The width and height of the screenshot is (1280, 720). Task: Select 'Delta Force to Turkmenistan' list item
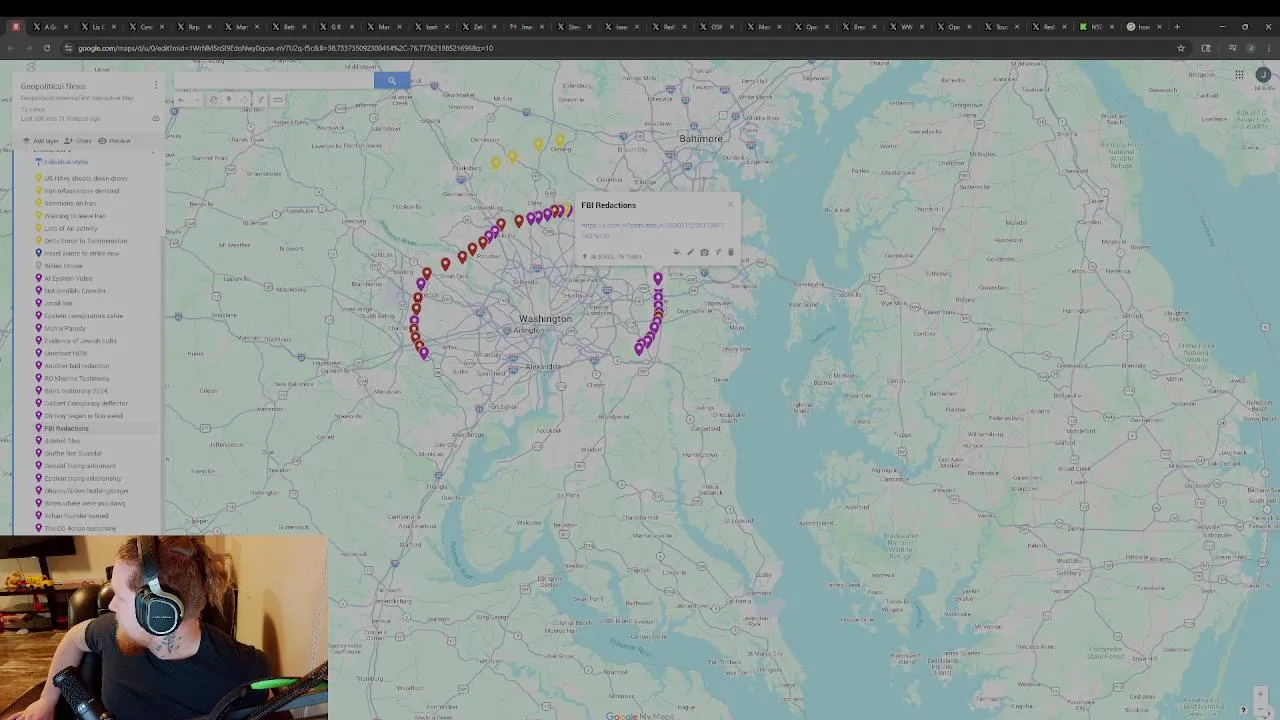click(85, 241)
